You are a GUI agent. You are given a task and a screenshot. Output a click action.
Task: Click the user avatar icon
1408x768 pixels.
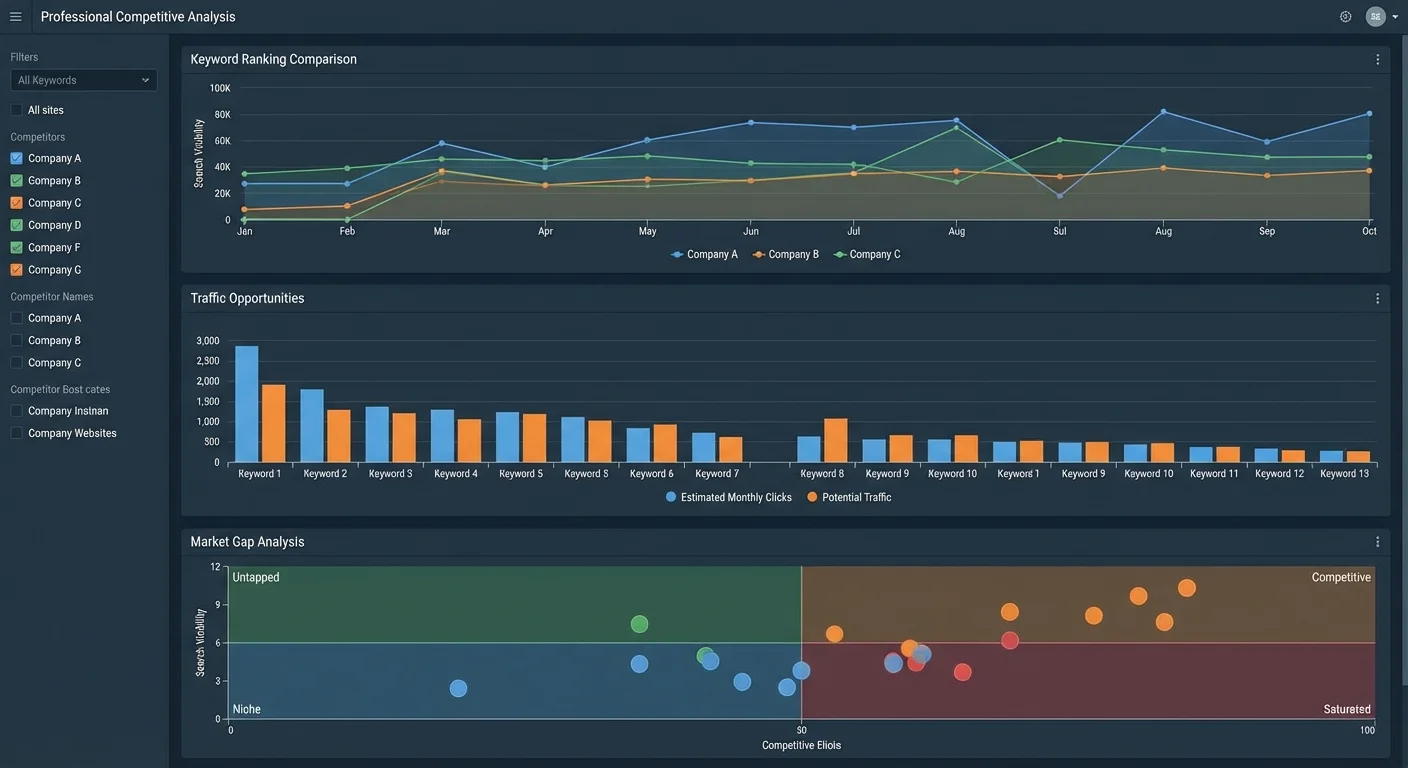1376,17
